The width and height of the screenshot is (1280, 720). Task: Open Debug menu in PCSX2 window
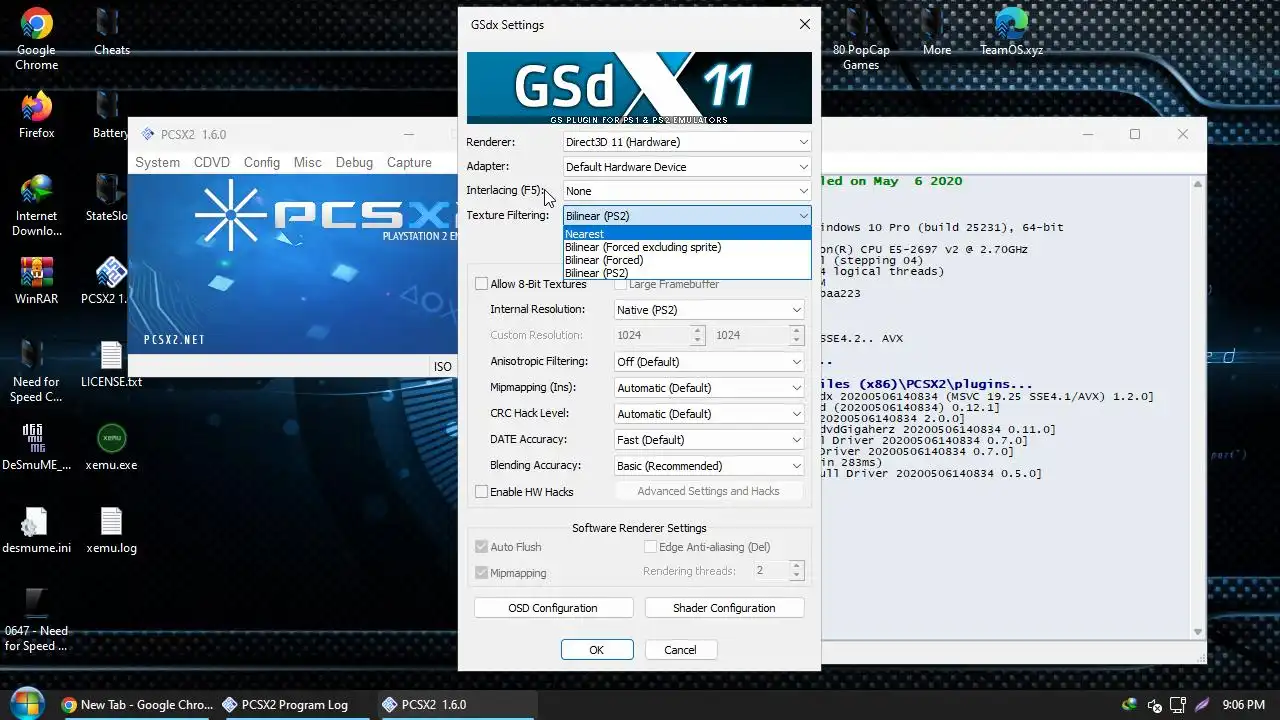pyautogui.click(x=354, y=162)
